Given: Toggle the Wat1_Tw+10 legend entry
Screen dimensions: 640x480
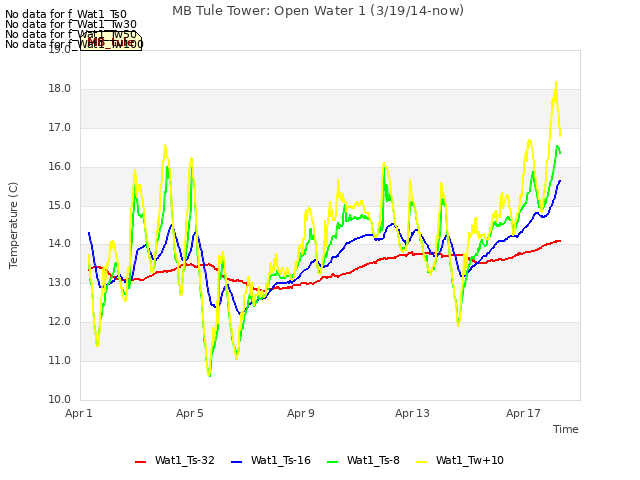Looking at the screenshot, I should [x=460, y=460].
